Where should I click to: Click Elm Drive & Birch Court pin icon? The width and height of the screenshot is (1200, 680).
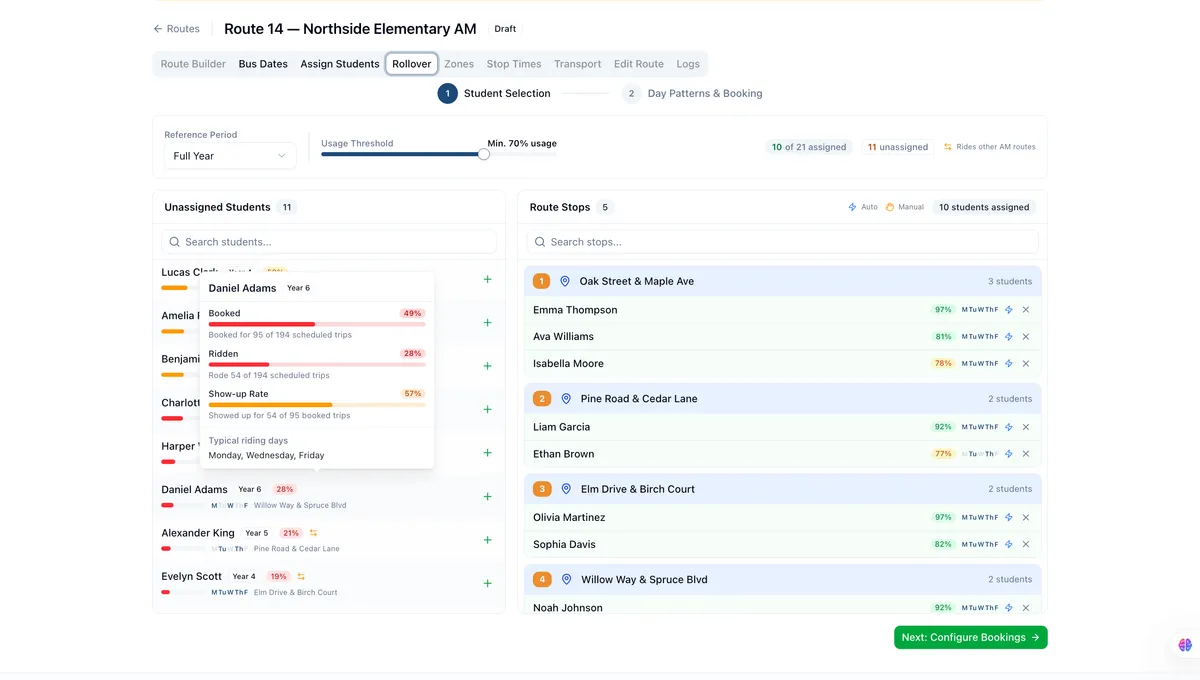[x=566, y=489]
